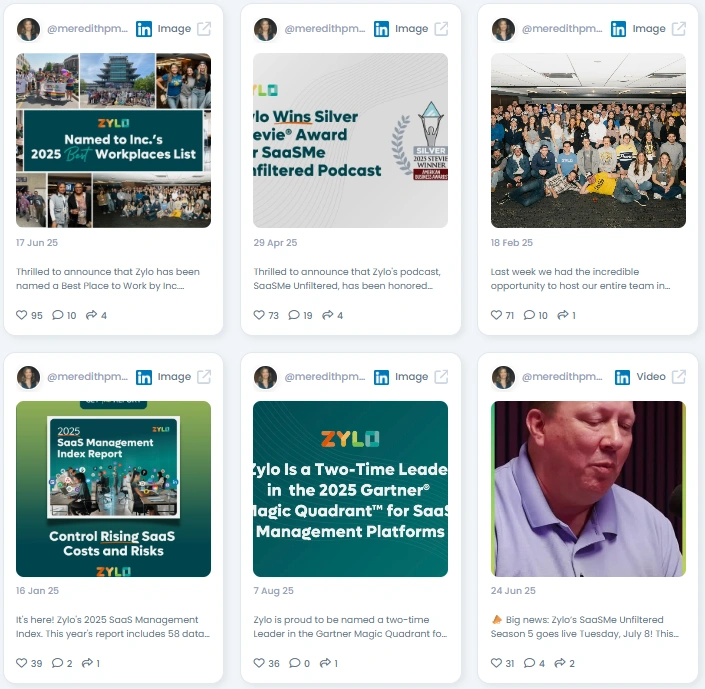Open external link on 29 Apr 25 post
Viewport: 705px width, 689px height.
[x=441, y=29]
